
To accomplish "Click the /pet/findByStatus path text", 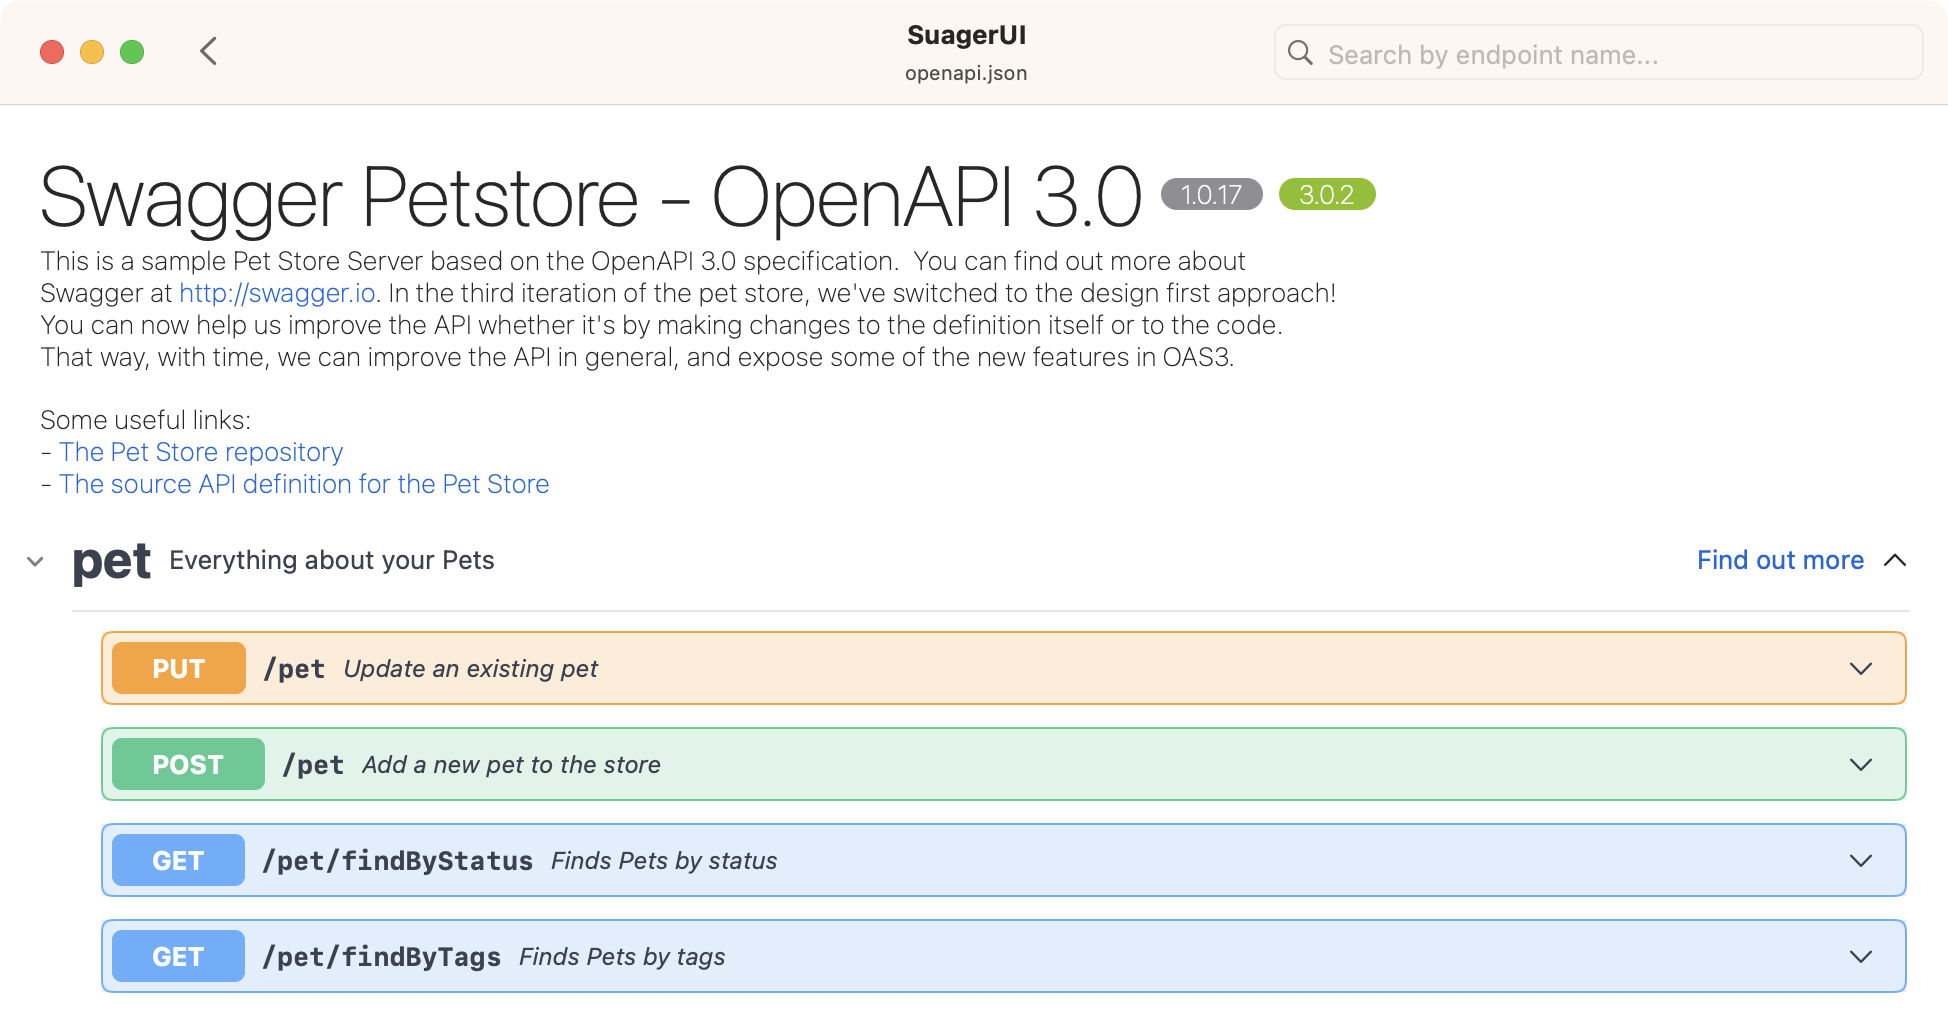I will [x=397, y=860].
